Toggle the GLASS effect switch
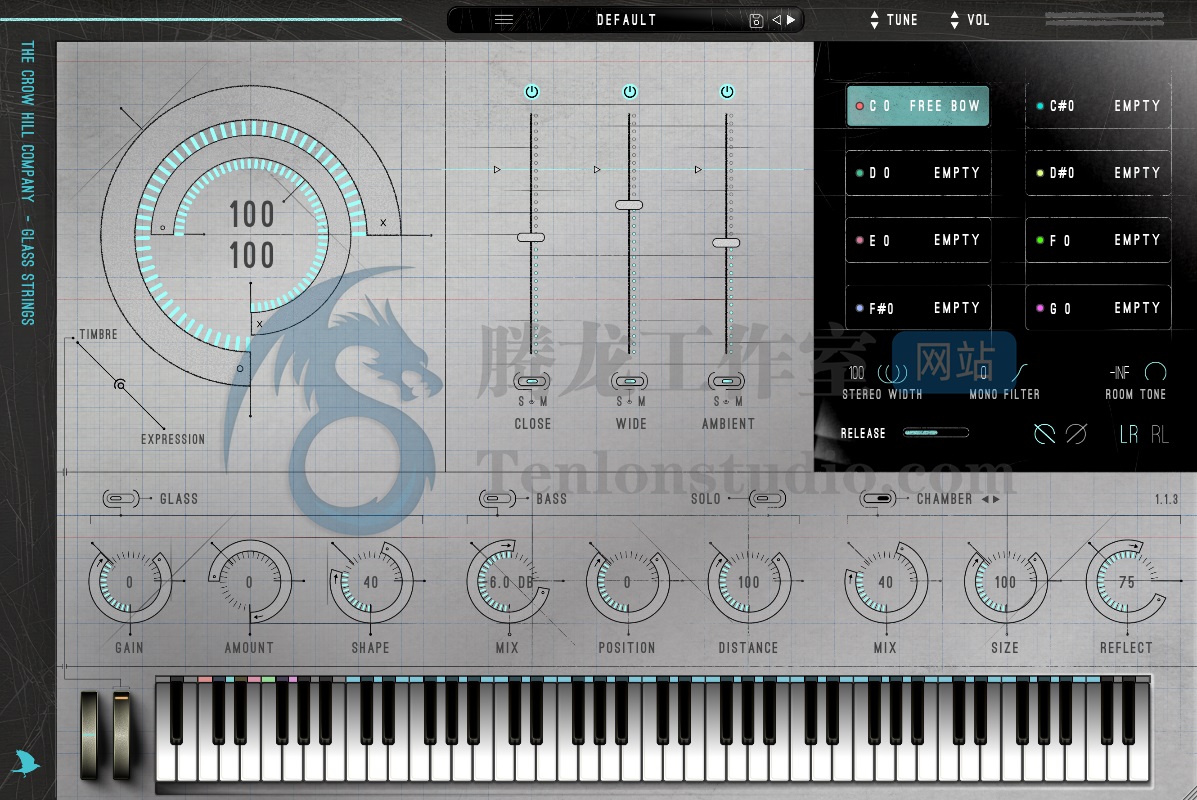This screenshot has height=800, width=1197. point(121,499)
